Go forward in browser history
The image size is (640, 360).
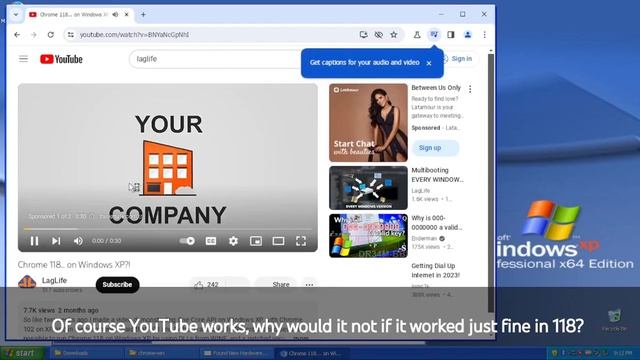pos(33,35)
